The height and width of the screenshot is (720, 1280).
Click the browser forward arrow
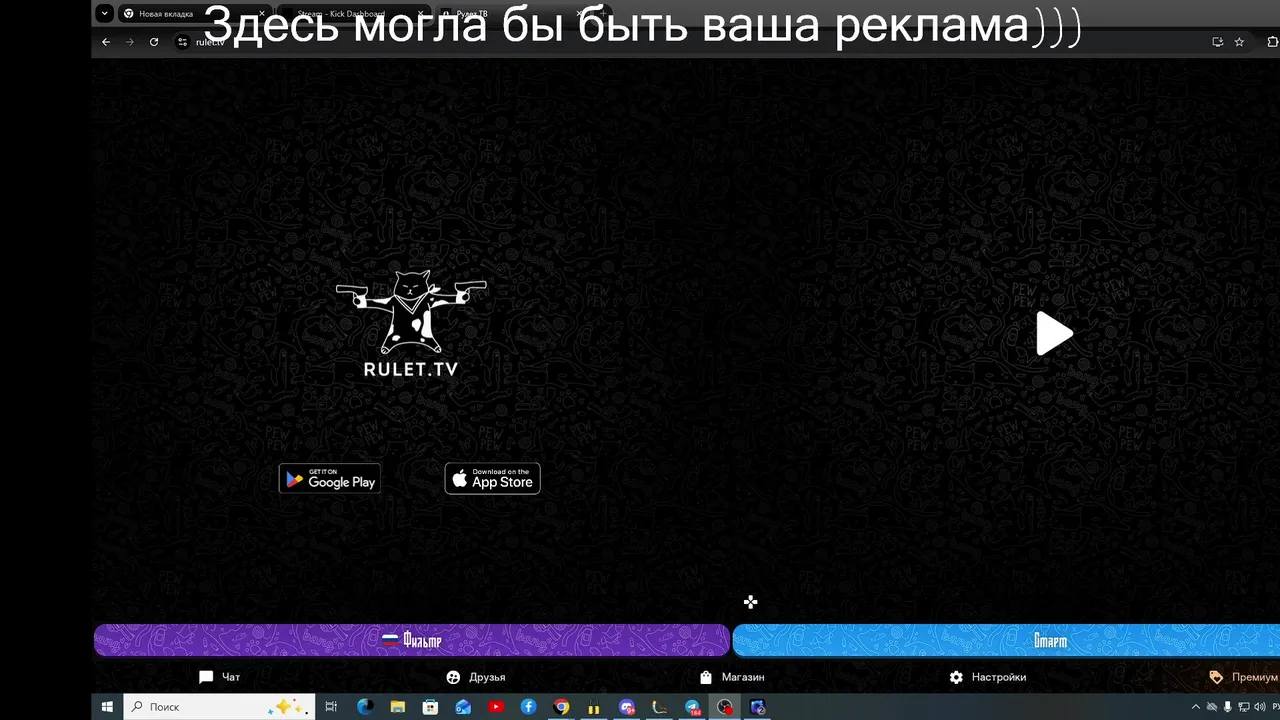(x=130, y=42)
